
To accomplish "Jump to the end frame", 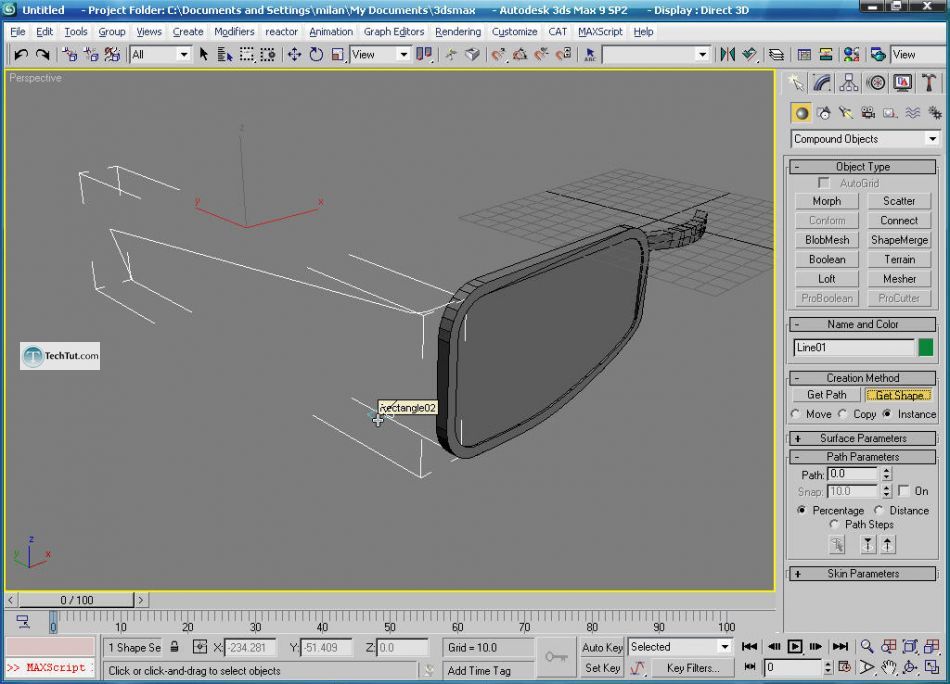I will pyautogui.click(x=840, y=646).
